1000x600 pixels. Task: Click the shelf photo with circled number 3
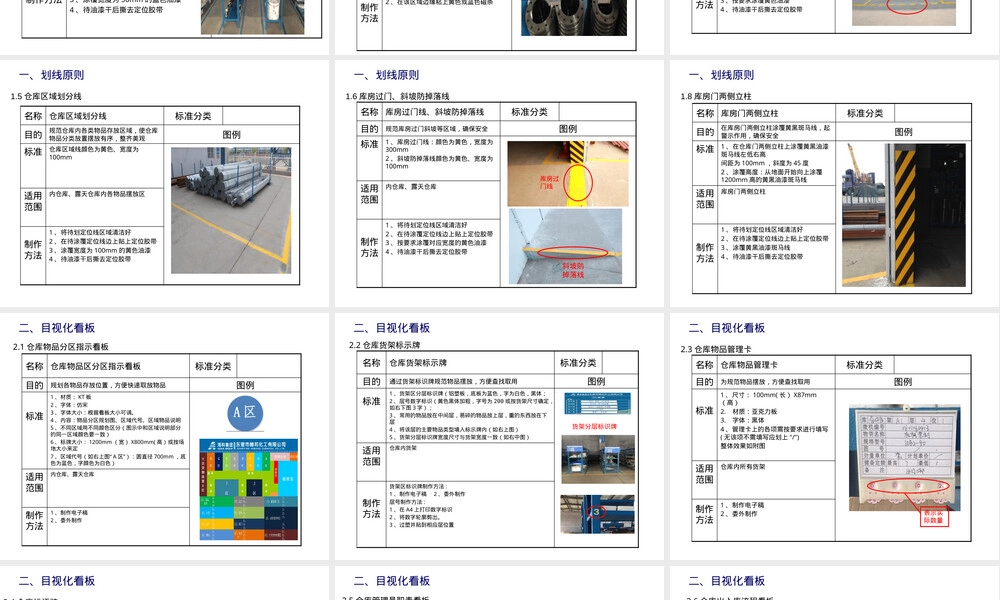(x=598, y=514)
